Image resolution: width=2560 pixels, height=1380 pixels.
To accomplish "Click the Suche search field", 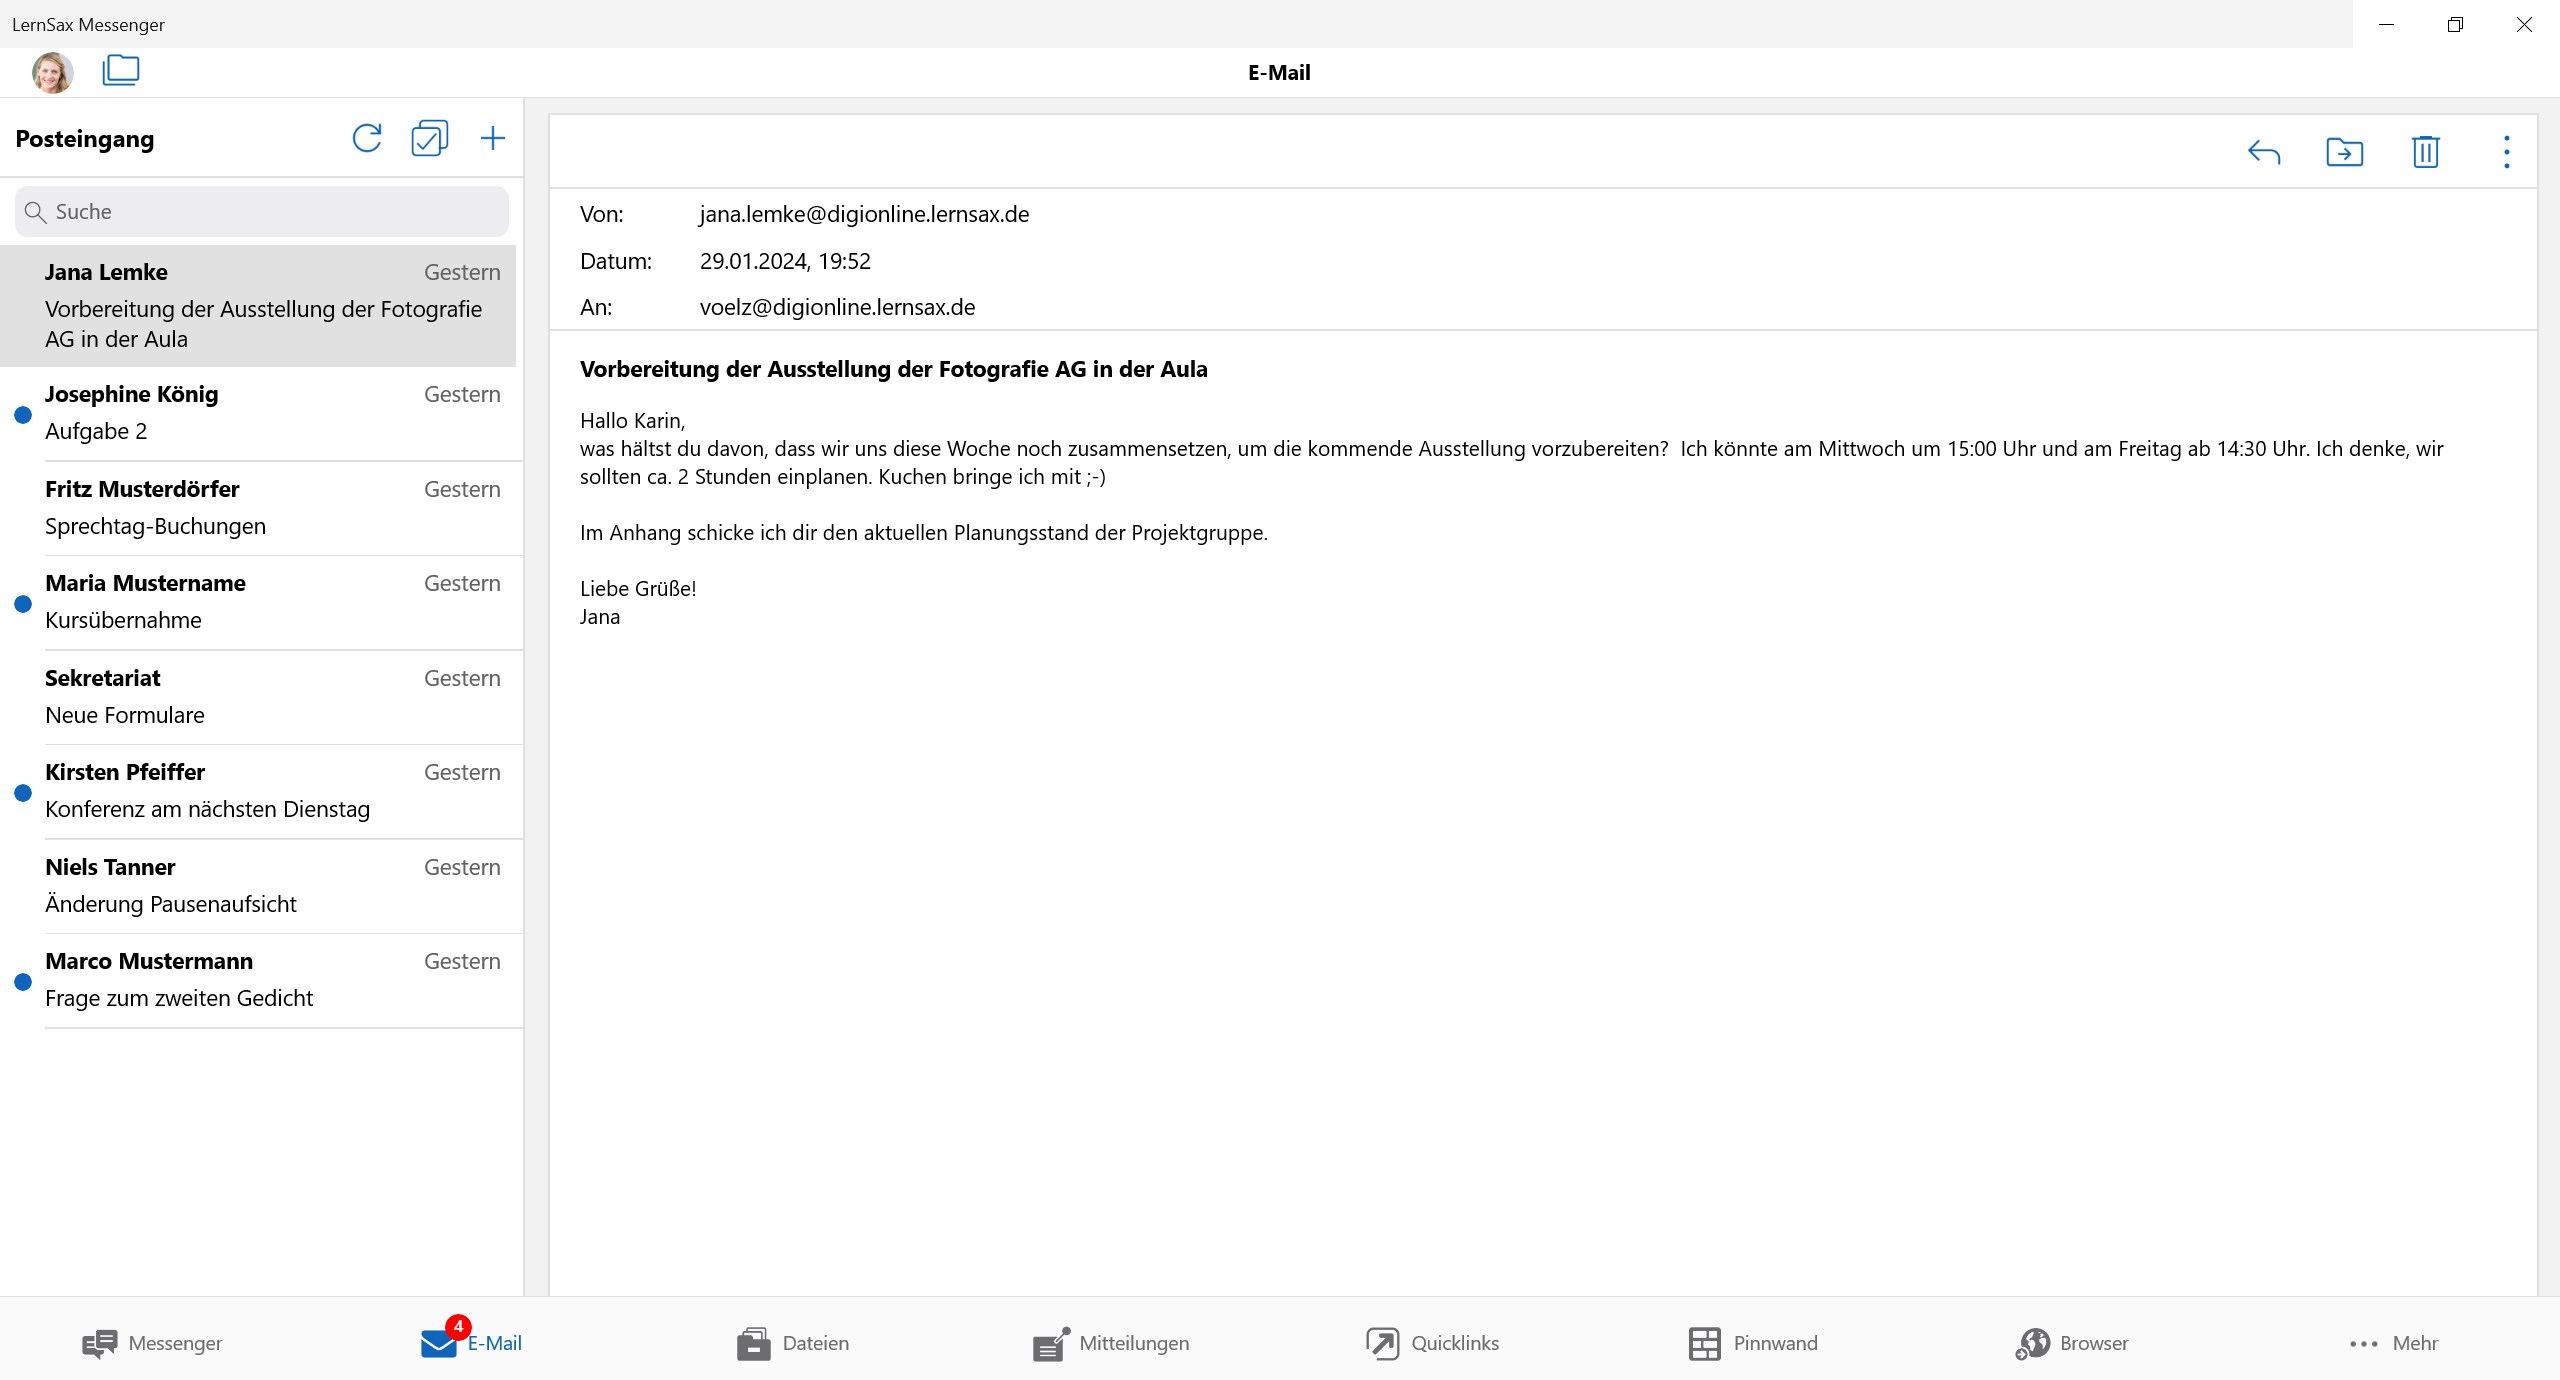I will (262, 212).
